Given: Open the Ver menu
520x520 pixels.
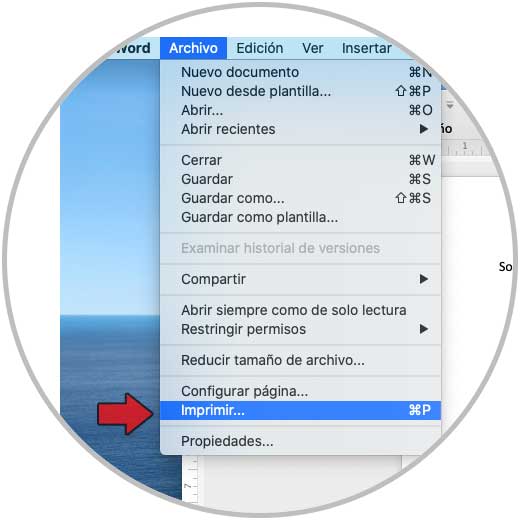Looking at the screenshot, I should click(313, 48).
